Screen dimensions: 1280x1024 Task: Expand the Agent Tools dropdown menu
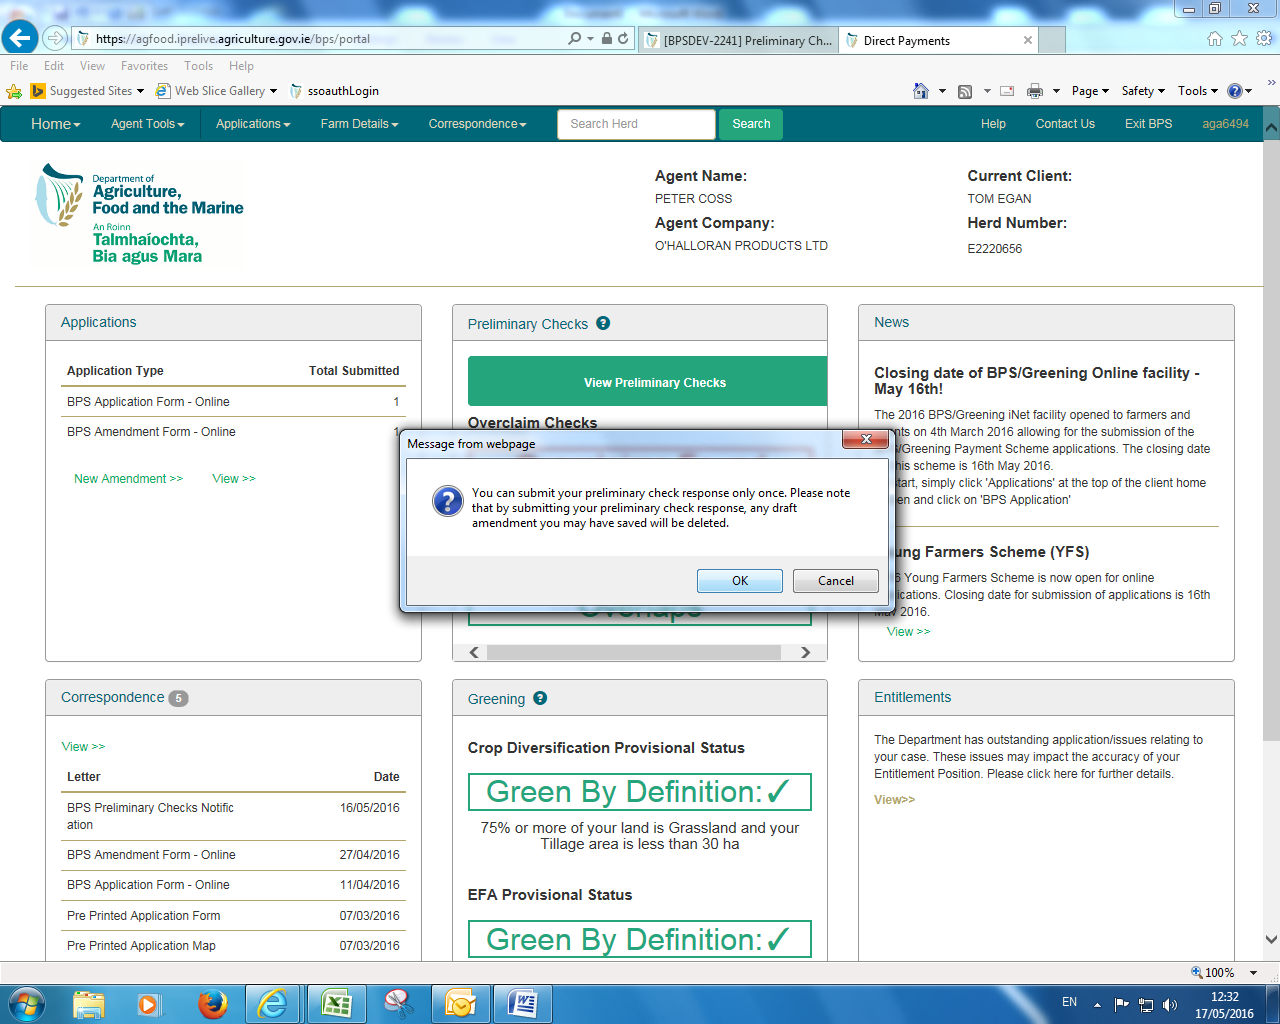click(147, 124)
